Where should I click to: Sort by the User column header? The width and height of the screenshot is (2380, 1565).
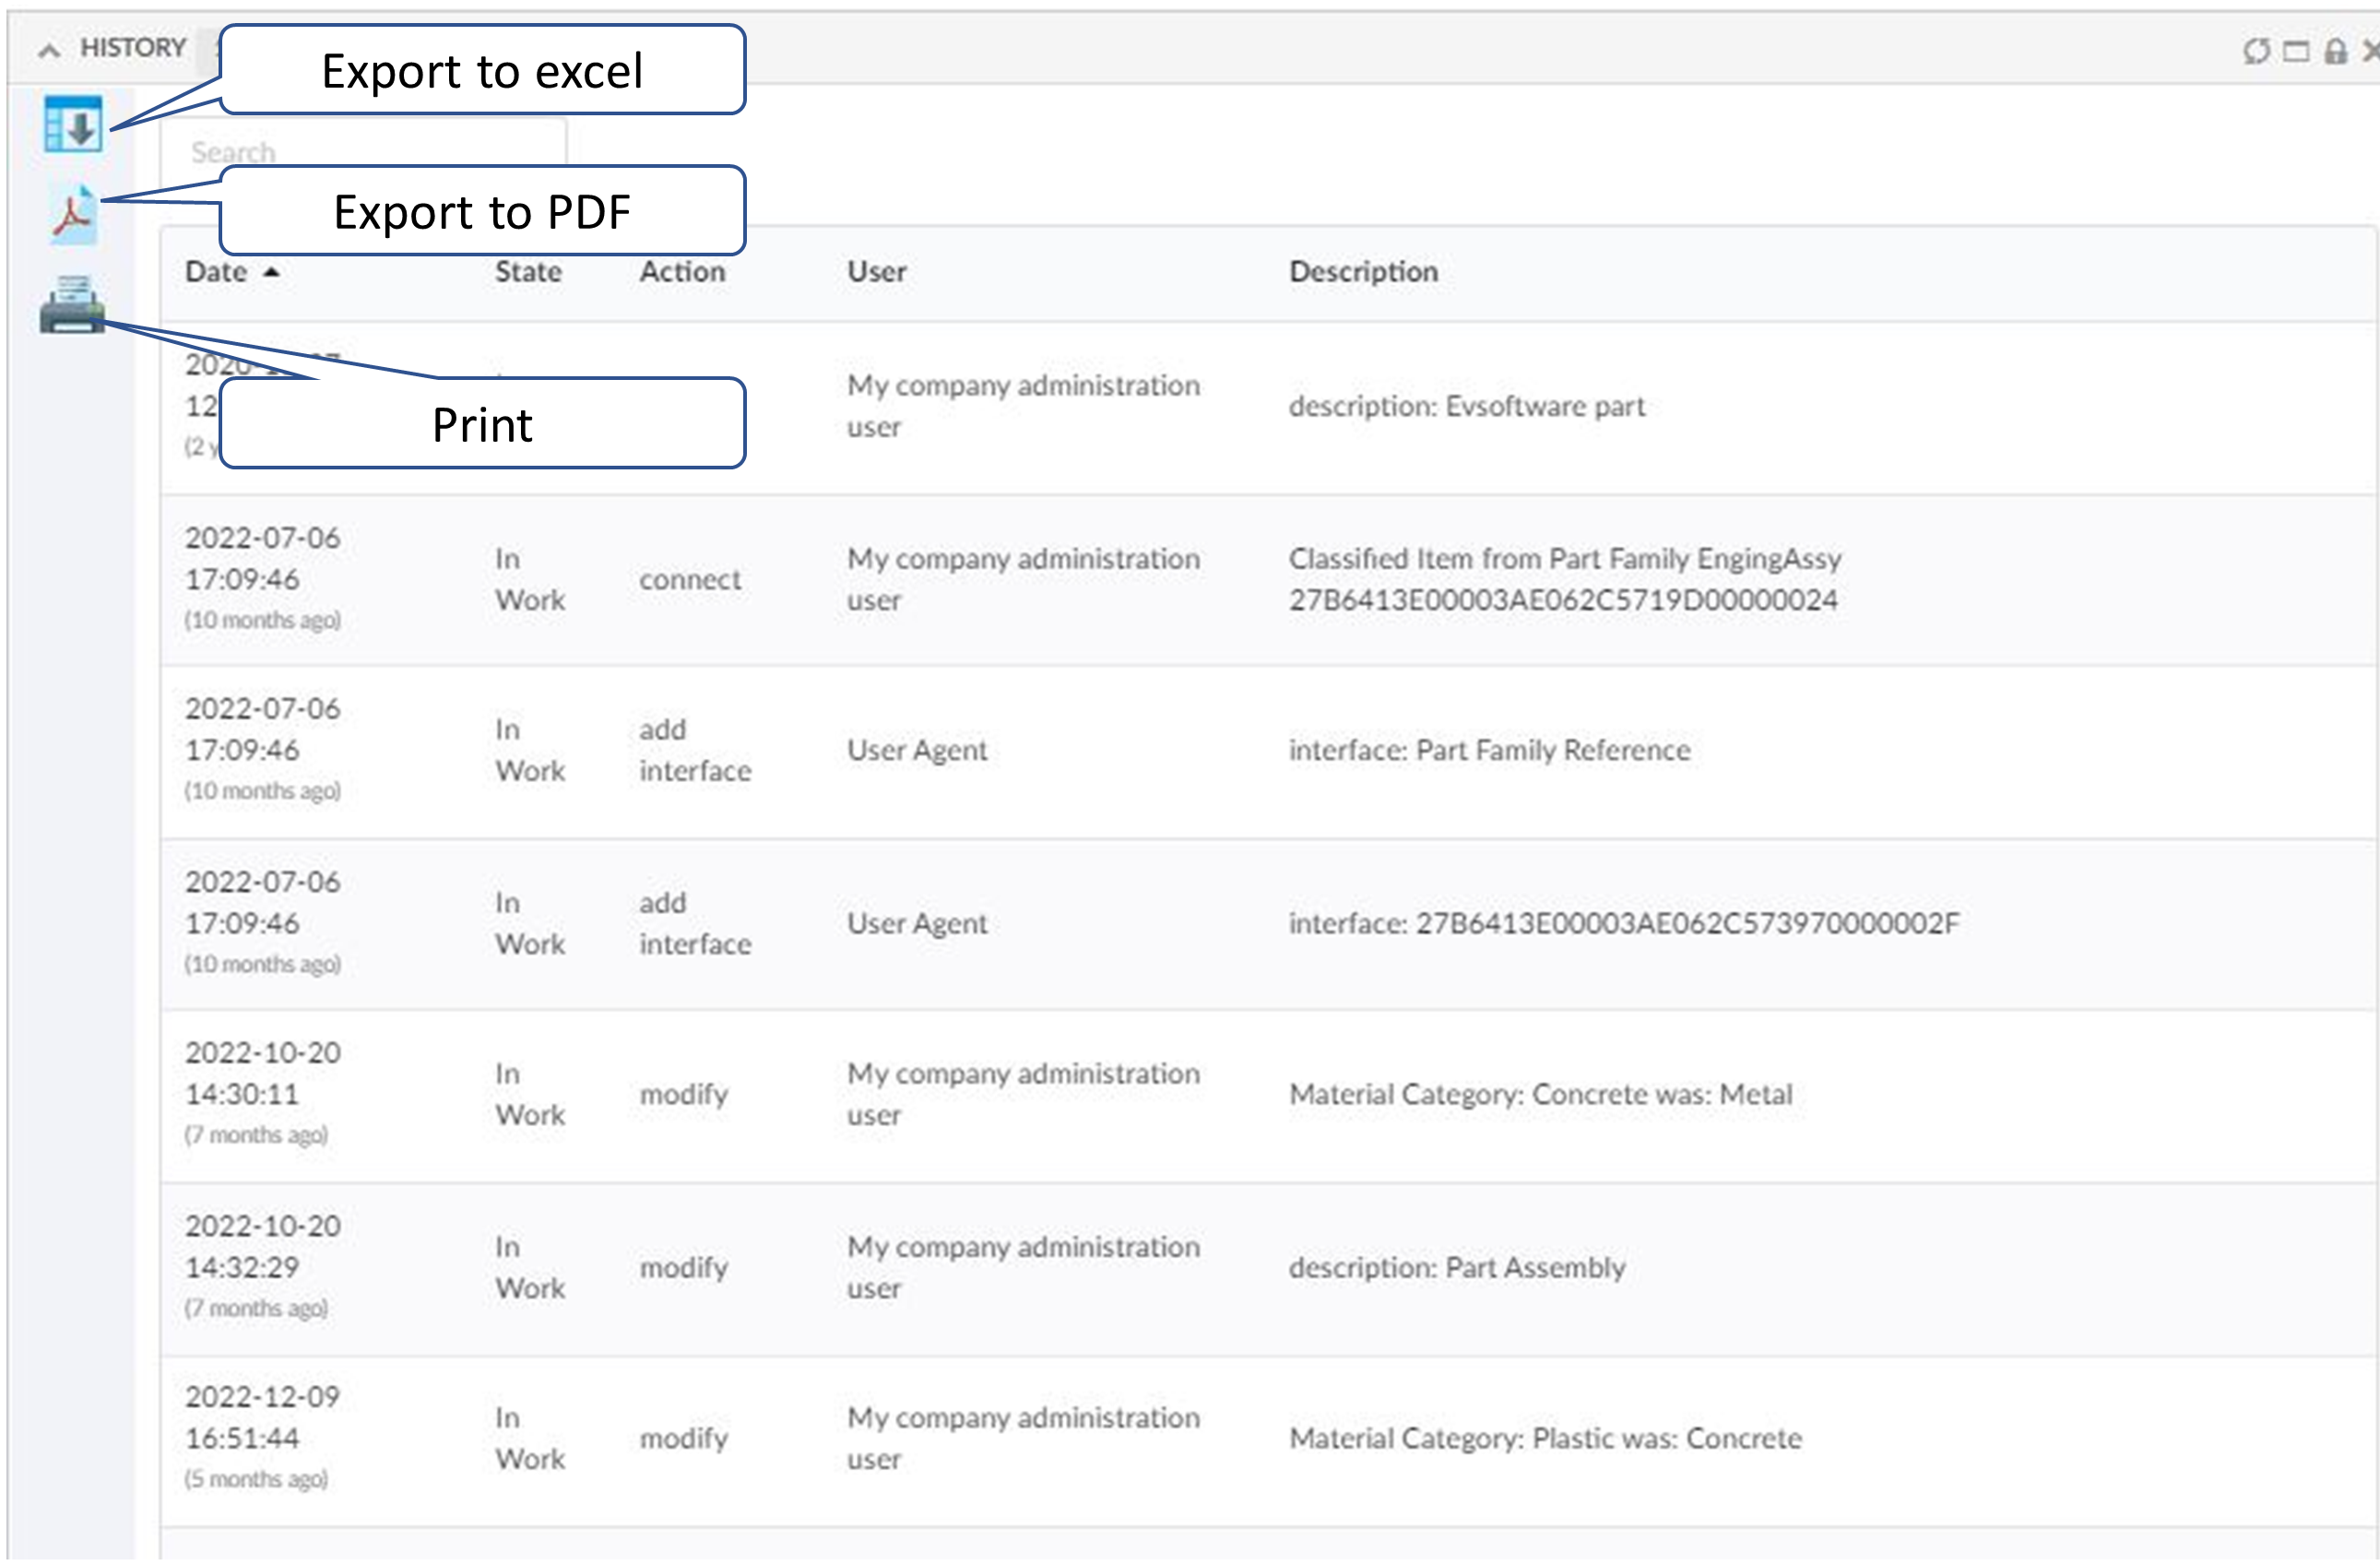(876, 272)
